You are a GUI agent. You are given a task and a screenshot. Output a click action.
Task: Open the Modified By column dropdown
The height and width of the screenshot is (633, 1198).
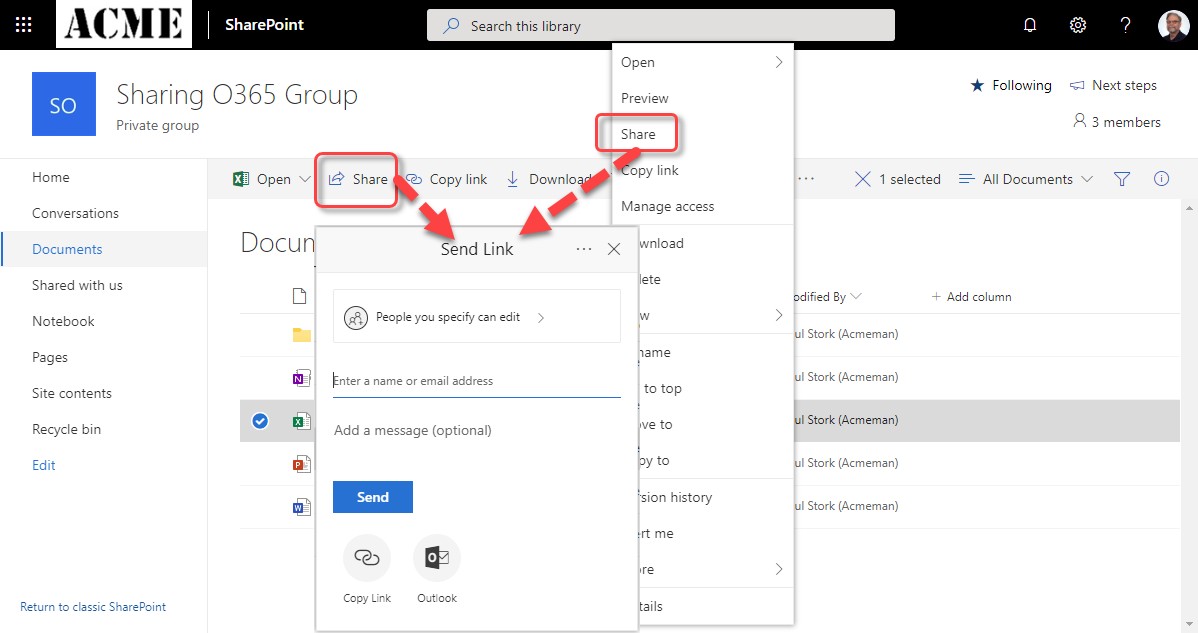[x=856, y=296]
